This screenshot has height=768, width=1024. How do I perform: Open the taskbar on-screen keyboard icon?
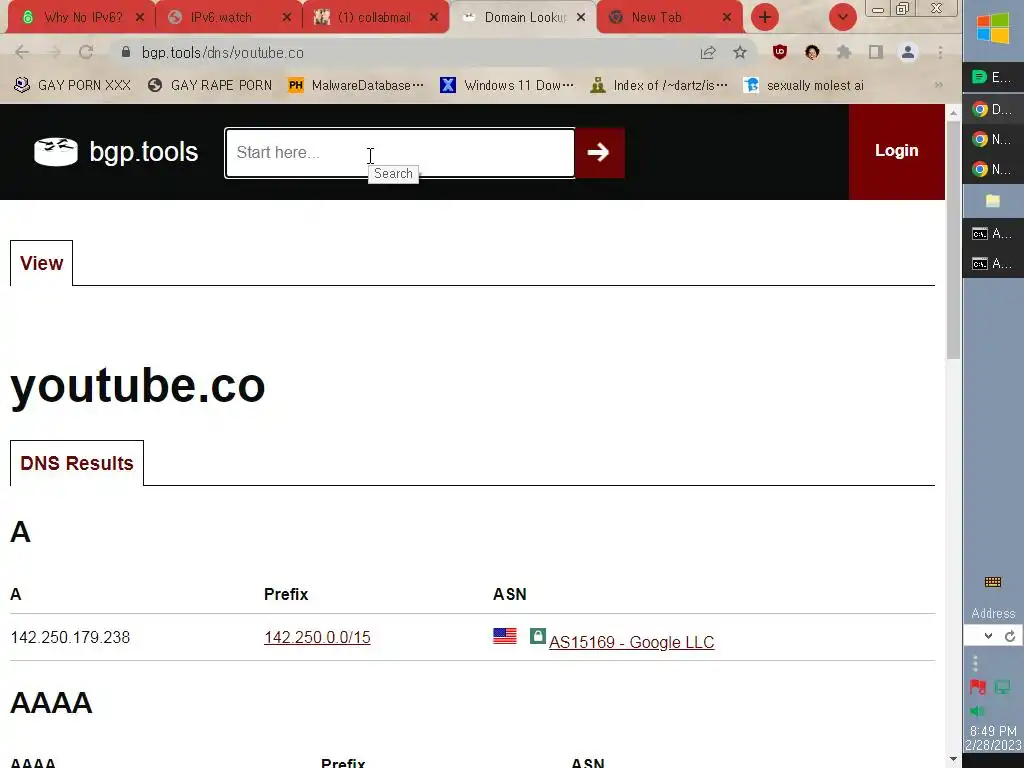tap(993, 582)
